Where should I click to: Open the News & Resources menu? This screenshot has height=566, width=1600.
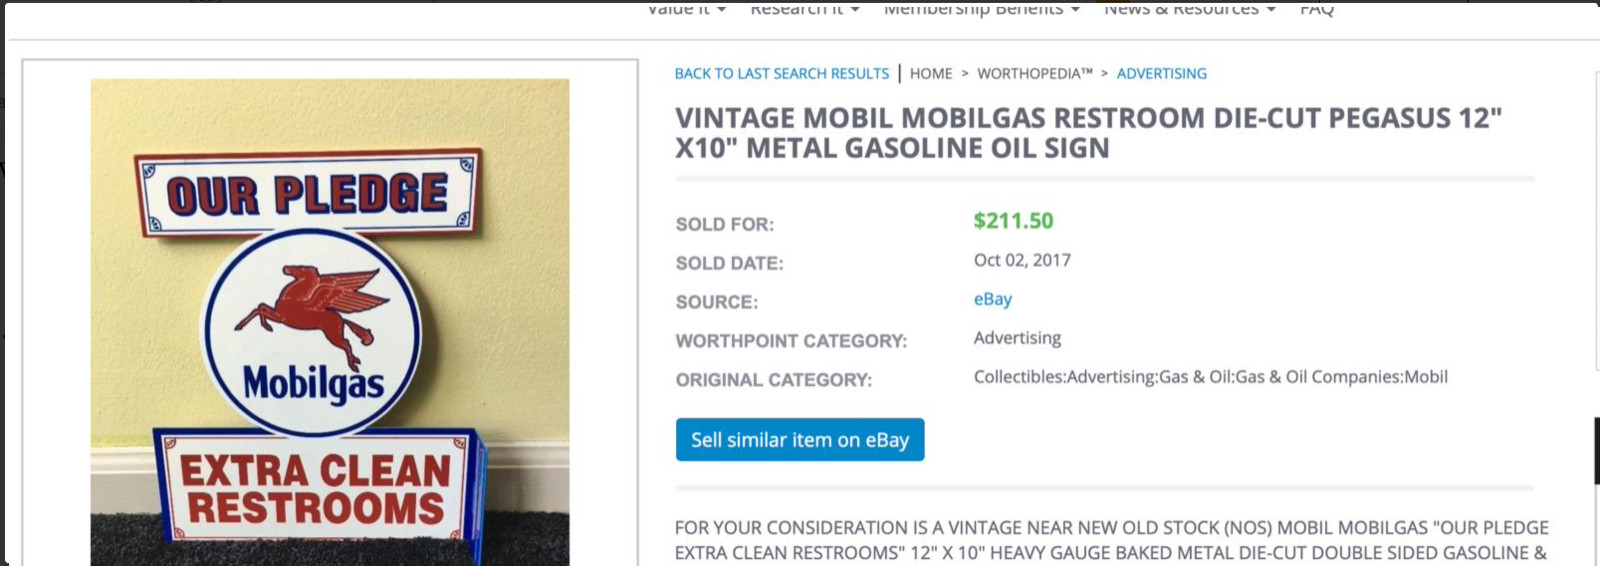[x=1181, y=10]
